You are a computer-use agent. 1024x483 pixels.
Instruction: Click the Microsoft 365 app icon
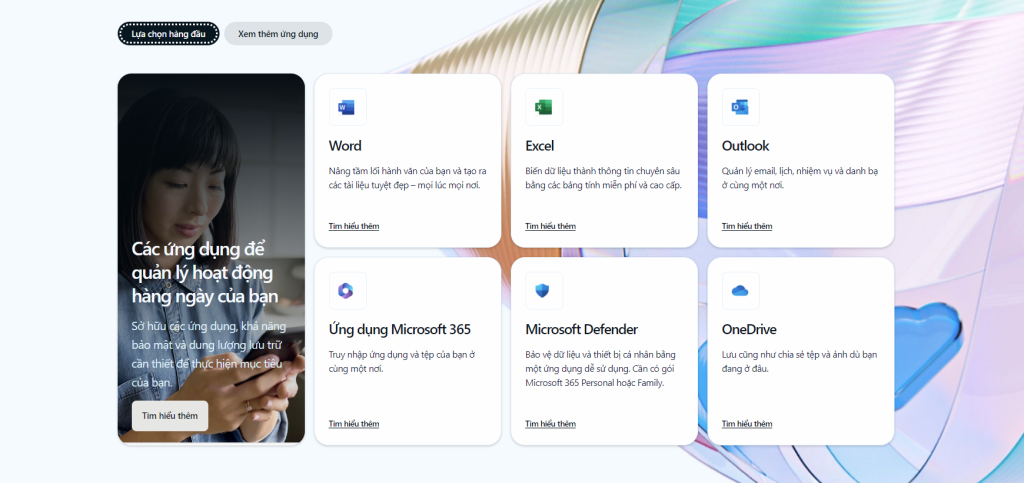(x=347, y=290)
